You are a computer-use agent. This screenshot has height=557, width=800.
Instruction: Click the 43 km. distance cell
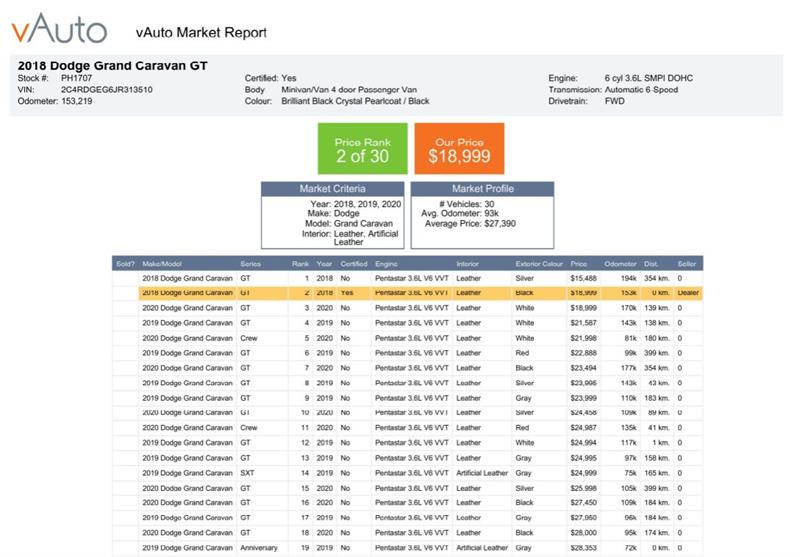pos(659,383)
